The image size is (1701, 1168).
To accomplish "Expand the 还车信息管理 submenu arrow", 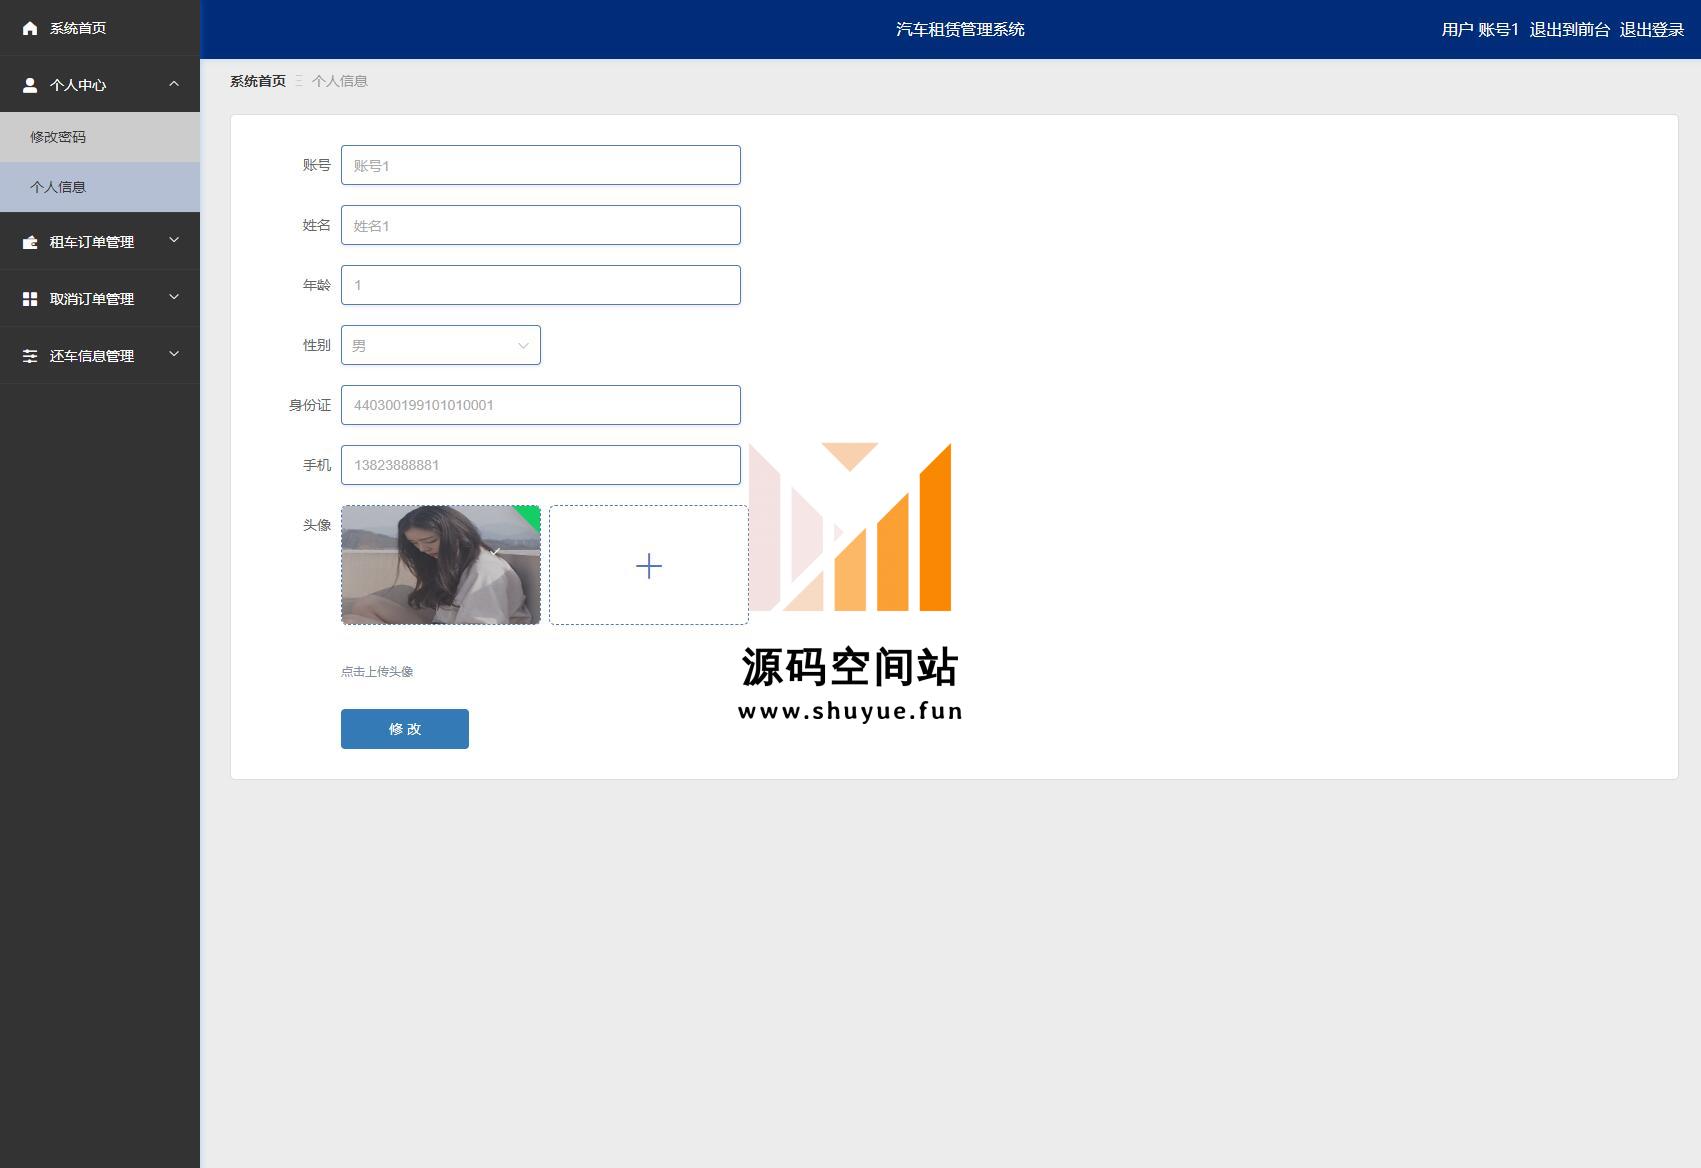I will tap(174, 355).
